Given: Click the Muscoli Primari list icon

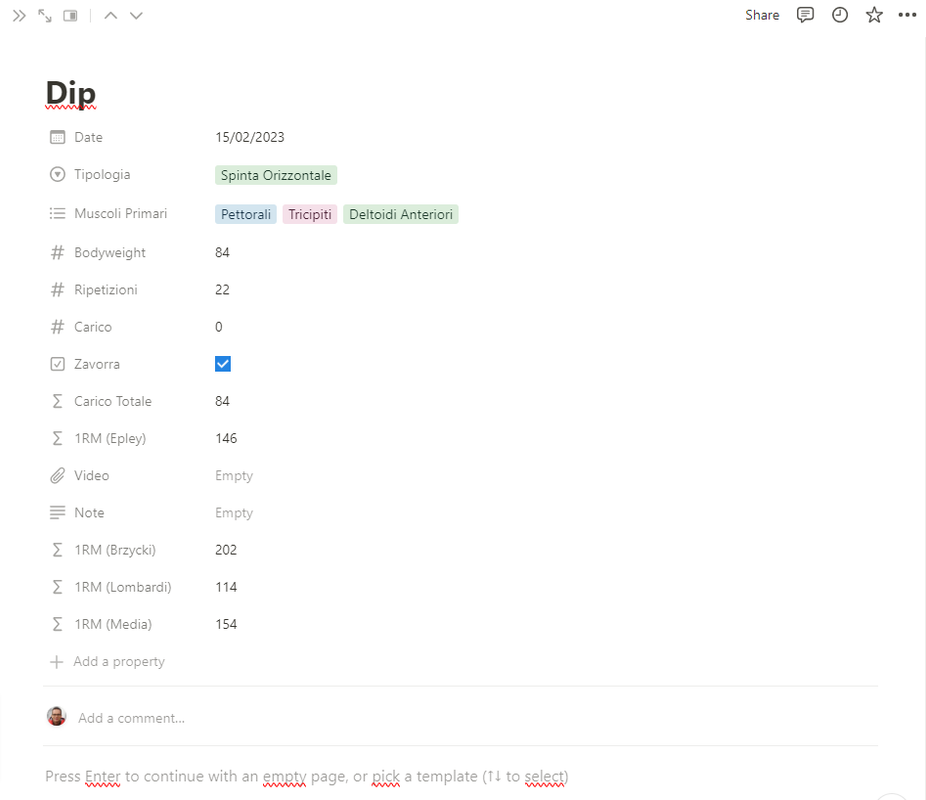Looking at the screenshot, I should point(57,213).
